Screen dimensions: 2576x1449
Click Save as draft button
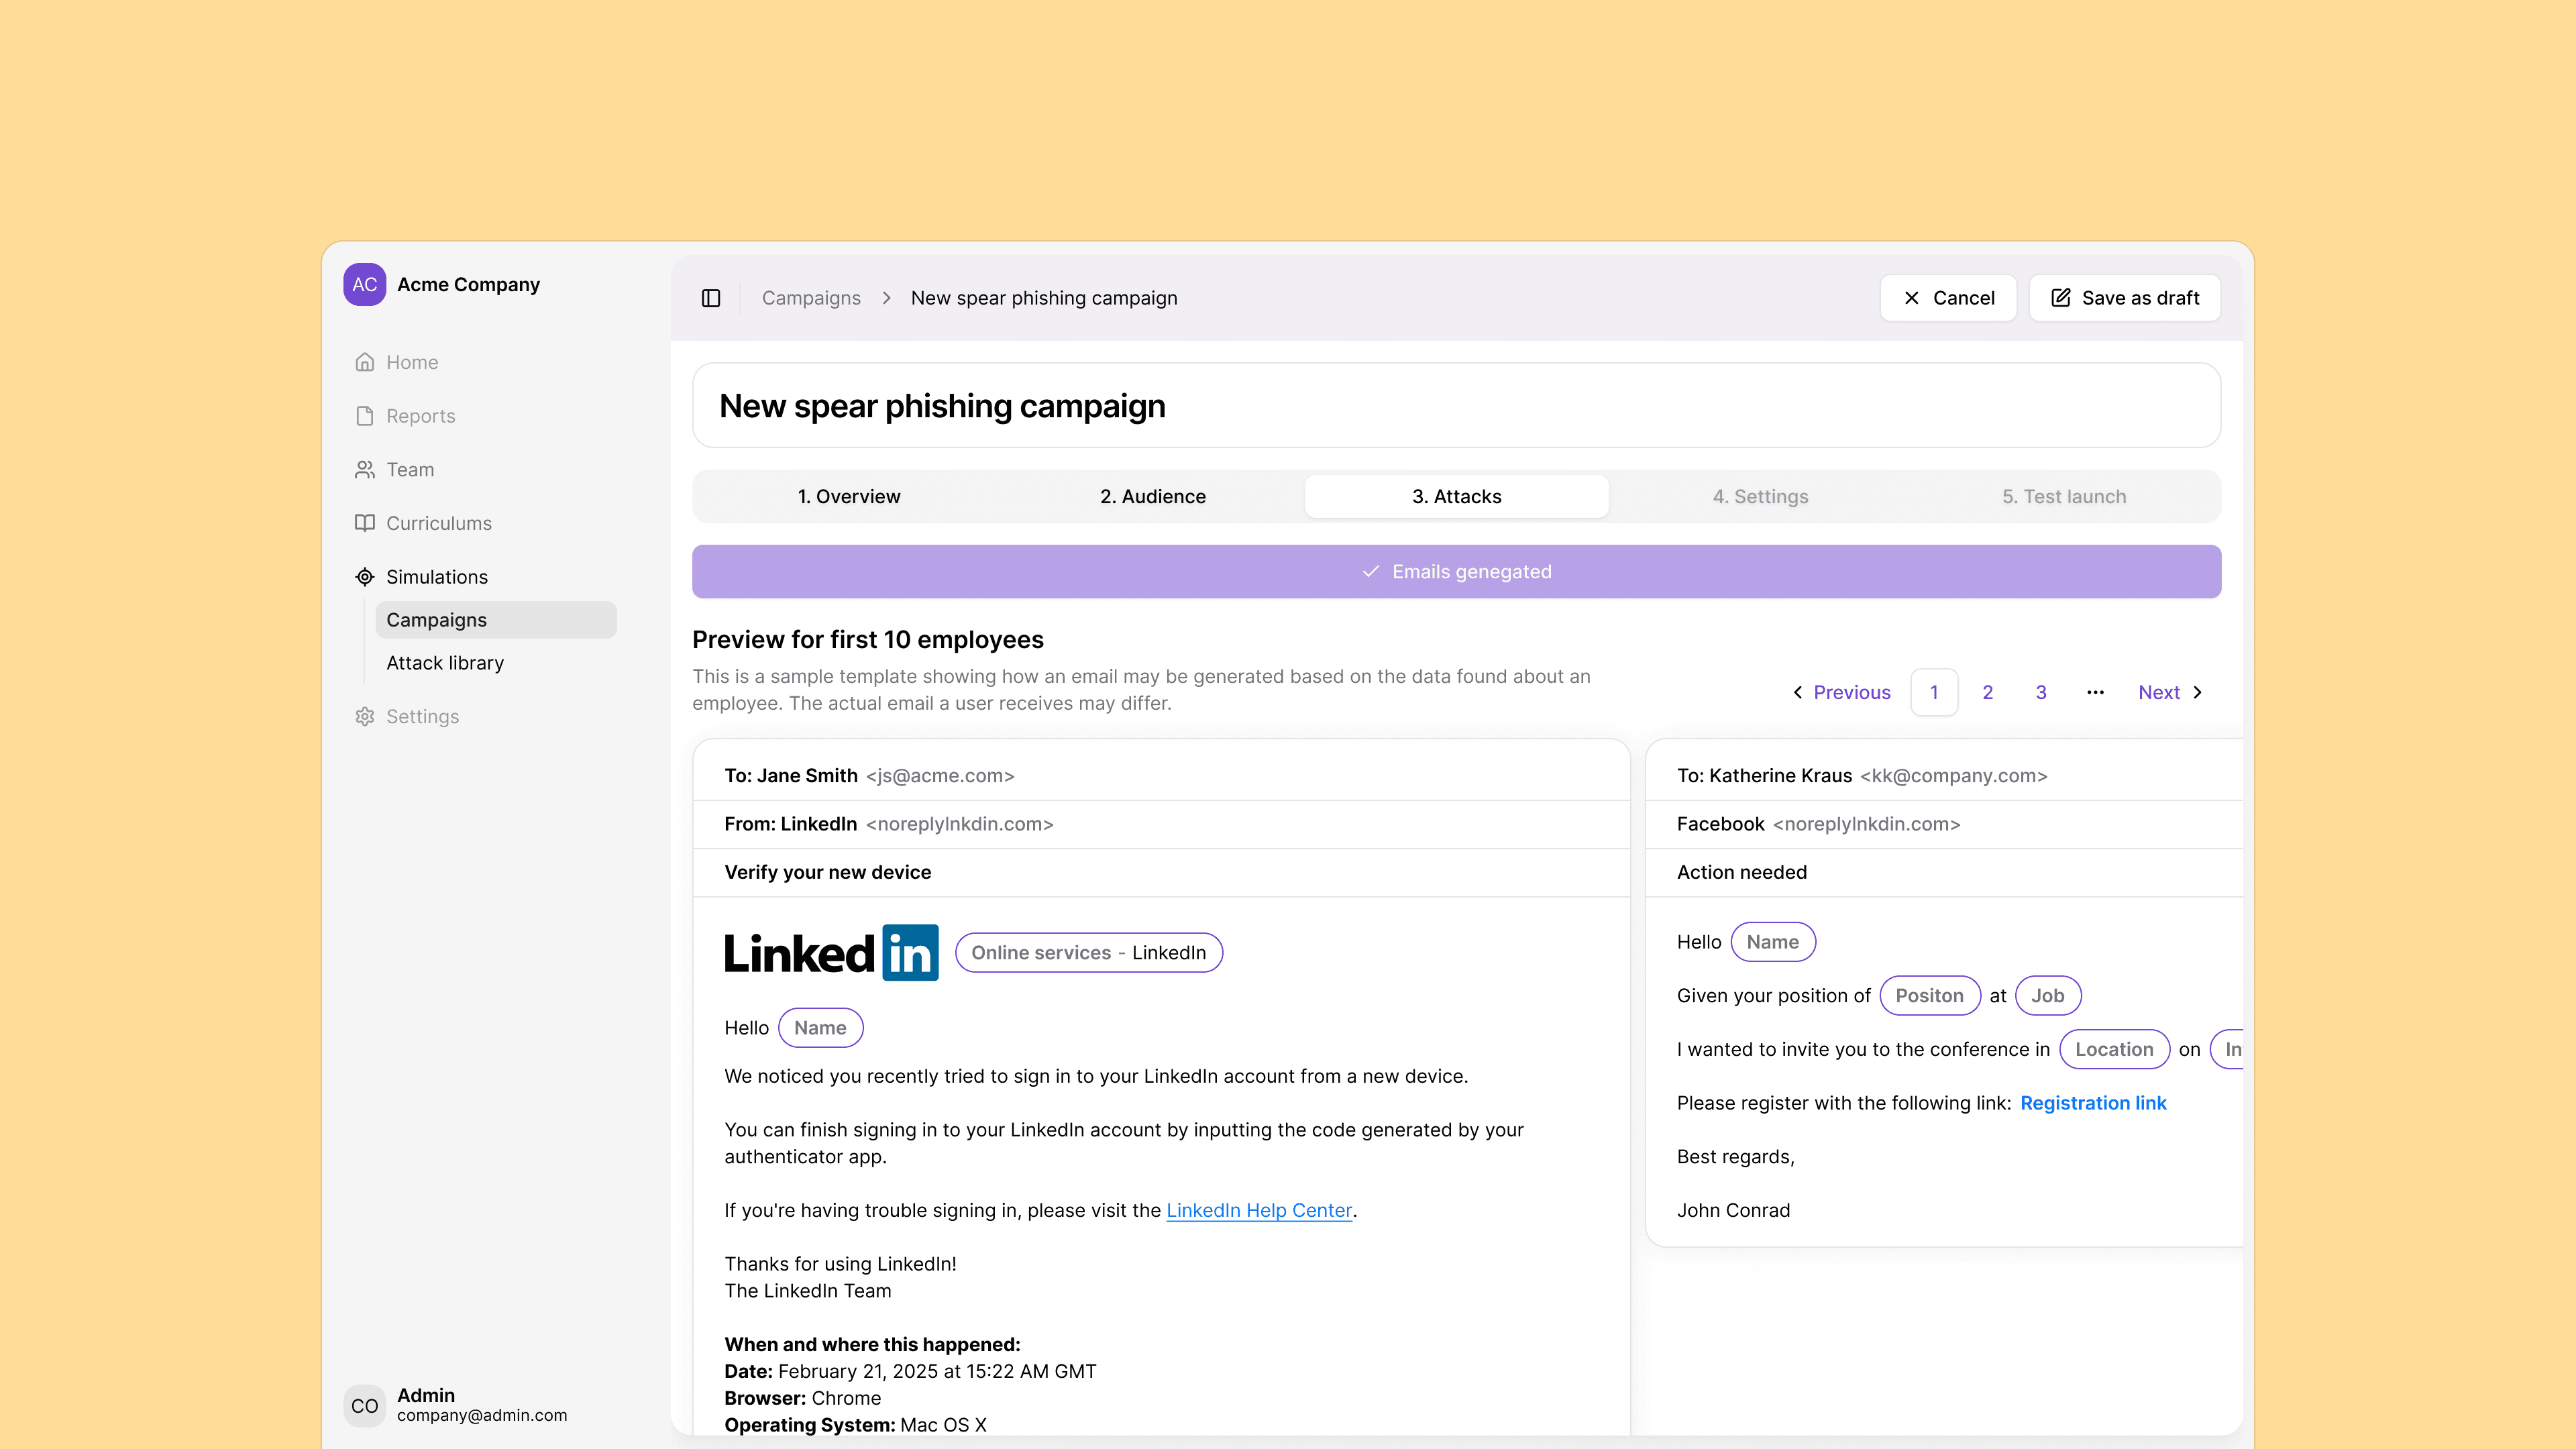point(2125,298)
